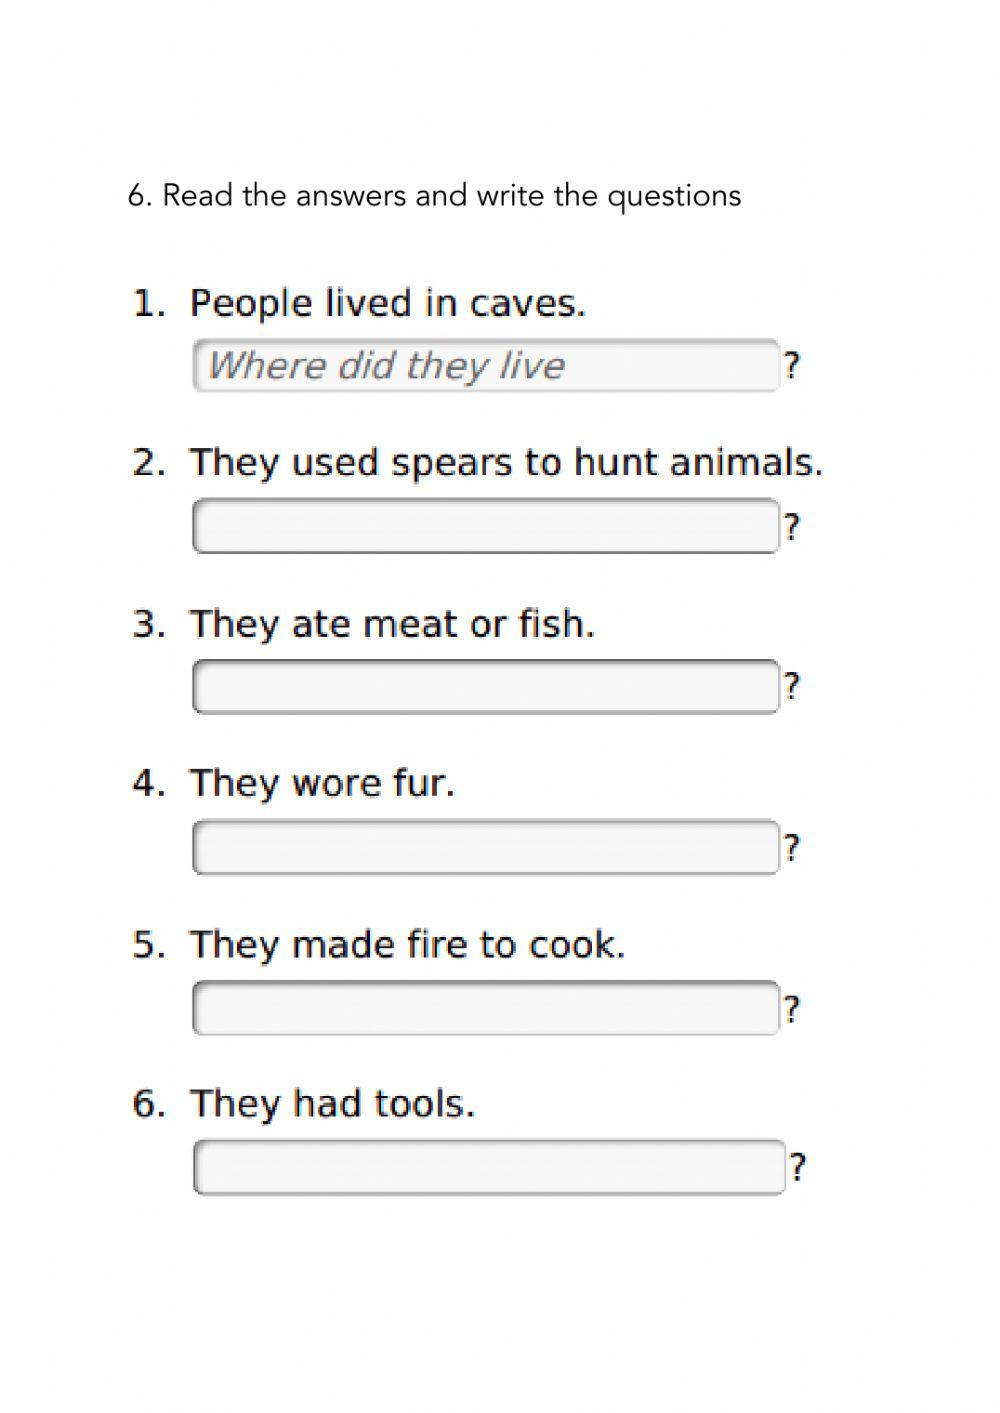Click the question mark after the fire question field
Viewport: 1000px width, 1413px height.
[792, 1009]
